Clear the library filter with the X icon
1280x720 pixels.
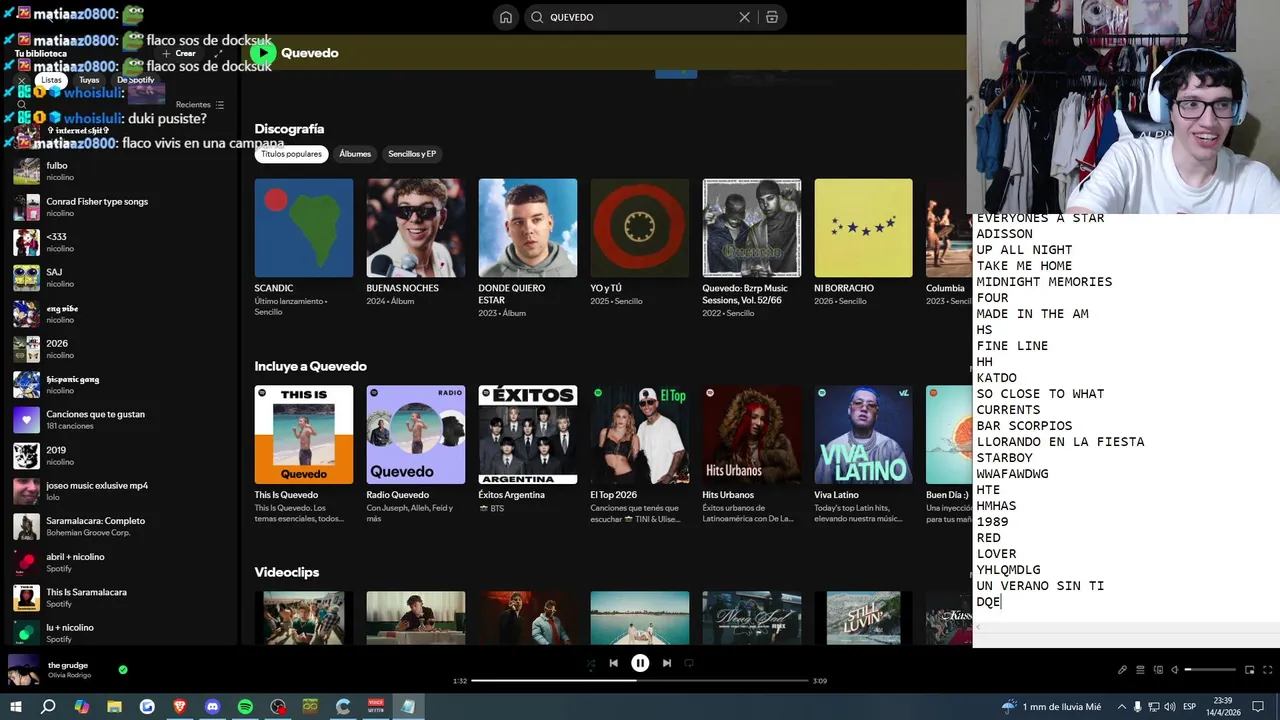click(22, 80)
